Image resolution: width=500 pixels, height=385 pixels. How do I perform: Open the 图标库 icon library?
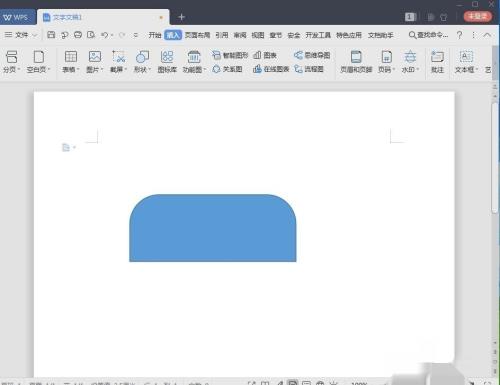pyautogui.click(x=167, y=61)
